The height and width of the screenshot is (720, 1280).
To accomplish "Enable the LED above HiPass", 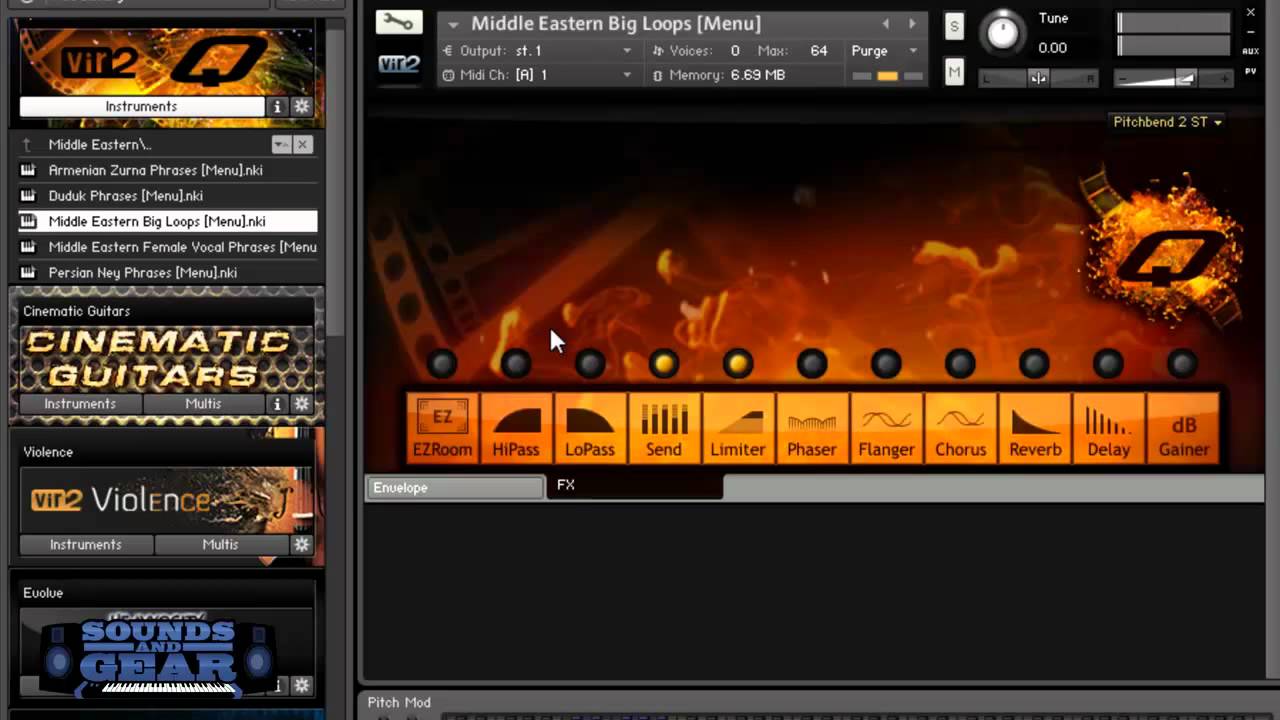I will tap(516, 364).
